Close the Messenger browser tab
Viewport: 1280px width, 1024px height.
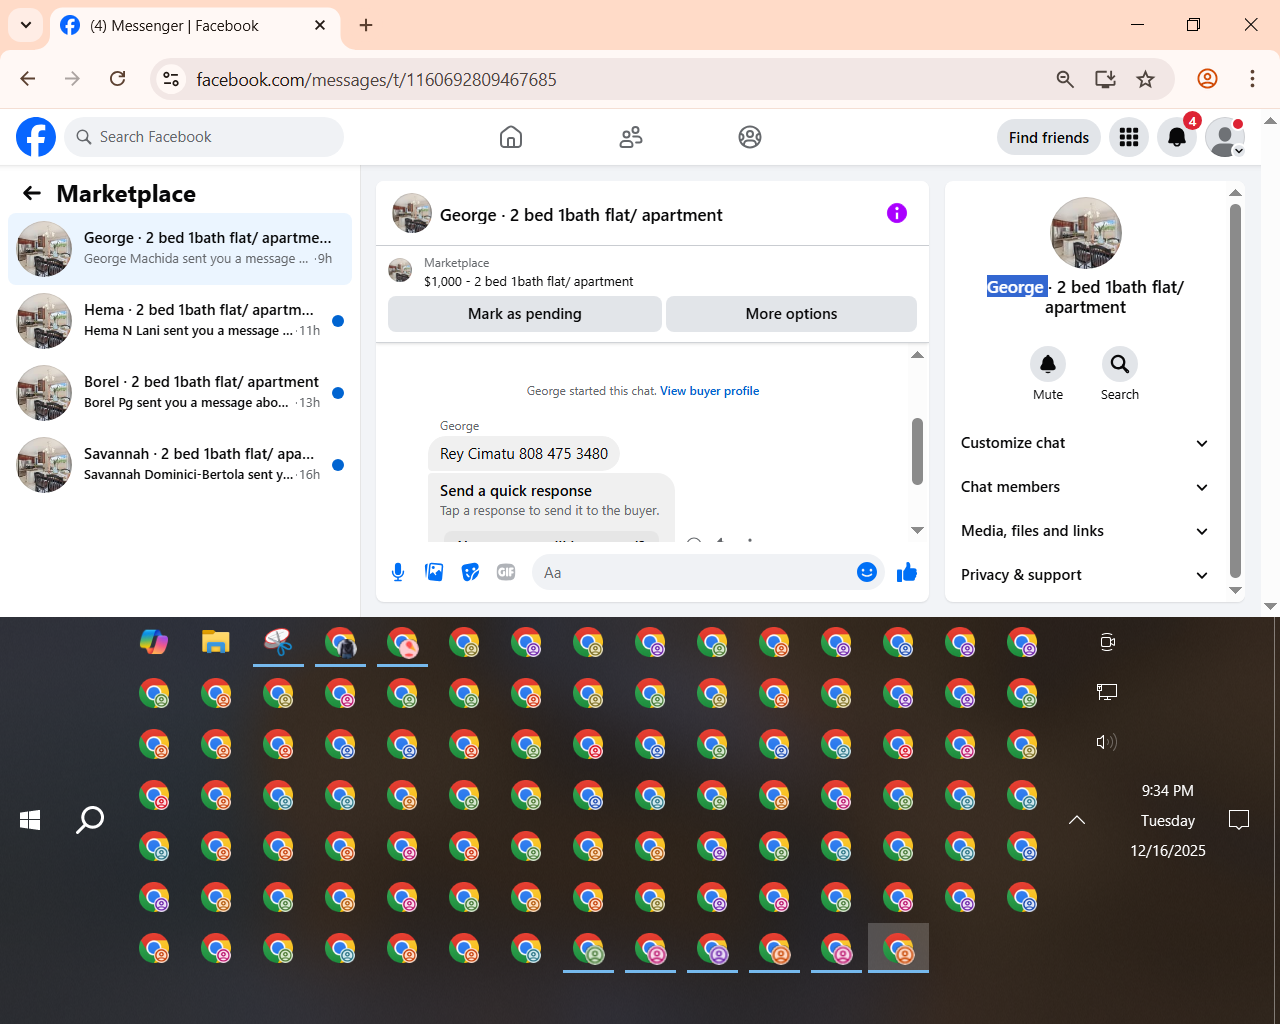click(x=320, y=25)
